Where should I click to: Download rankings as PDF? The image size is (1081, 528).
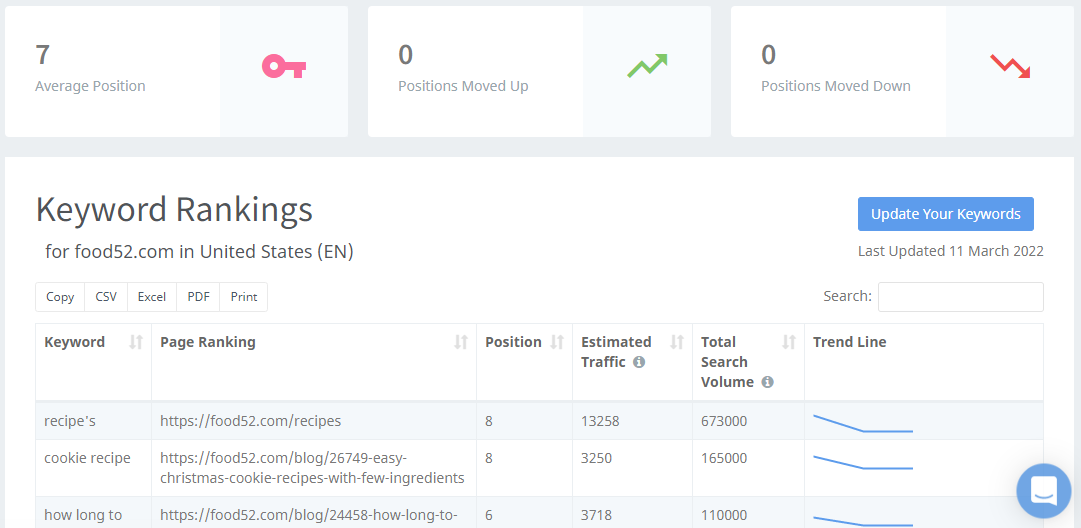[x=198, y=297]
